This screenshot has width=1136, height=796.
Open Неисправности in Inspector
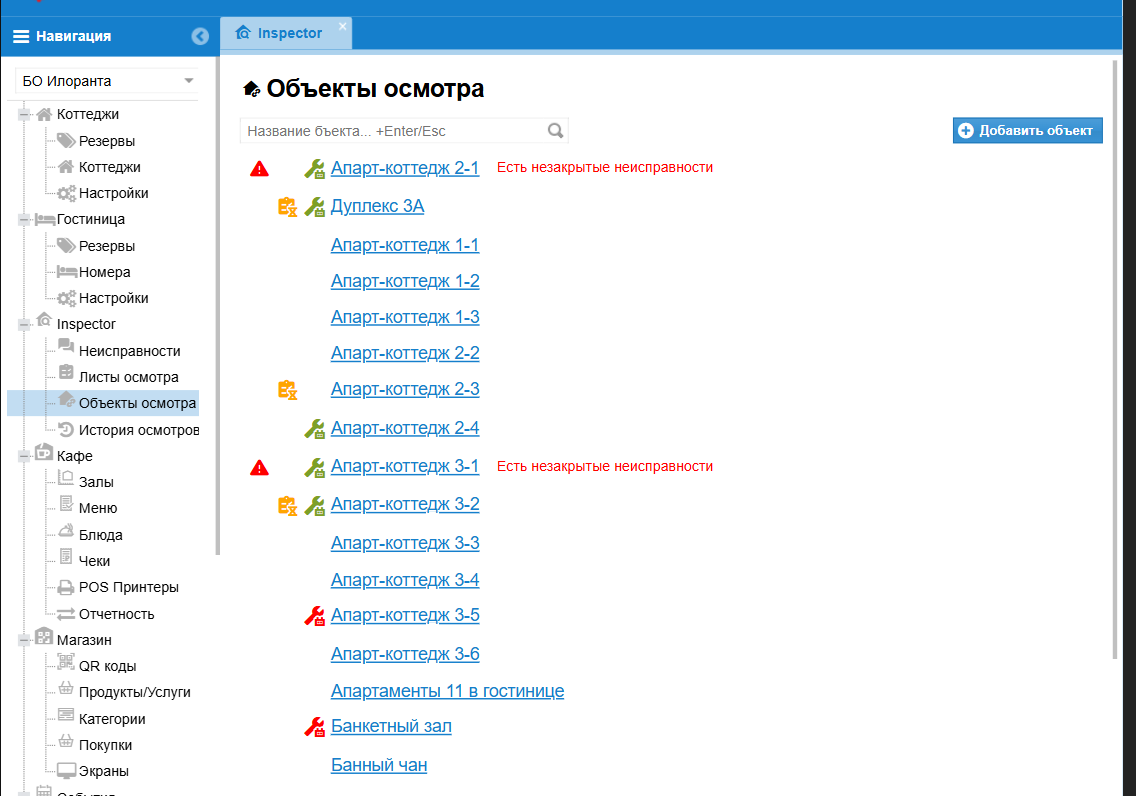(130, 351)
